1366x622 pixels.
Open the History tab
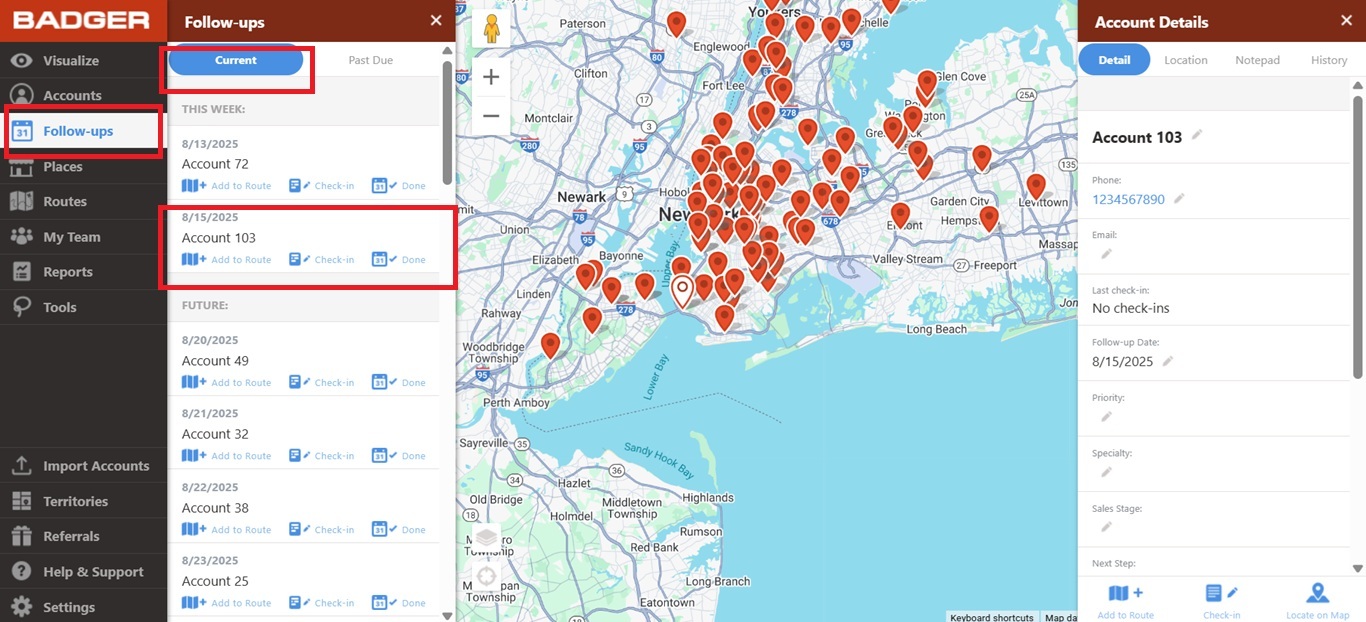coord(1329,60)
